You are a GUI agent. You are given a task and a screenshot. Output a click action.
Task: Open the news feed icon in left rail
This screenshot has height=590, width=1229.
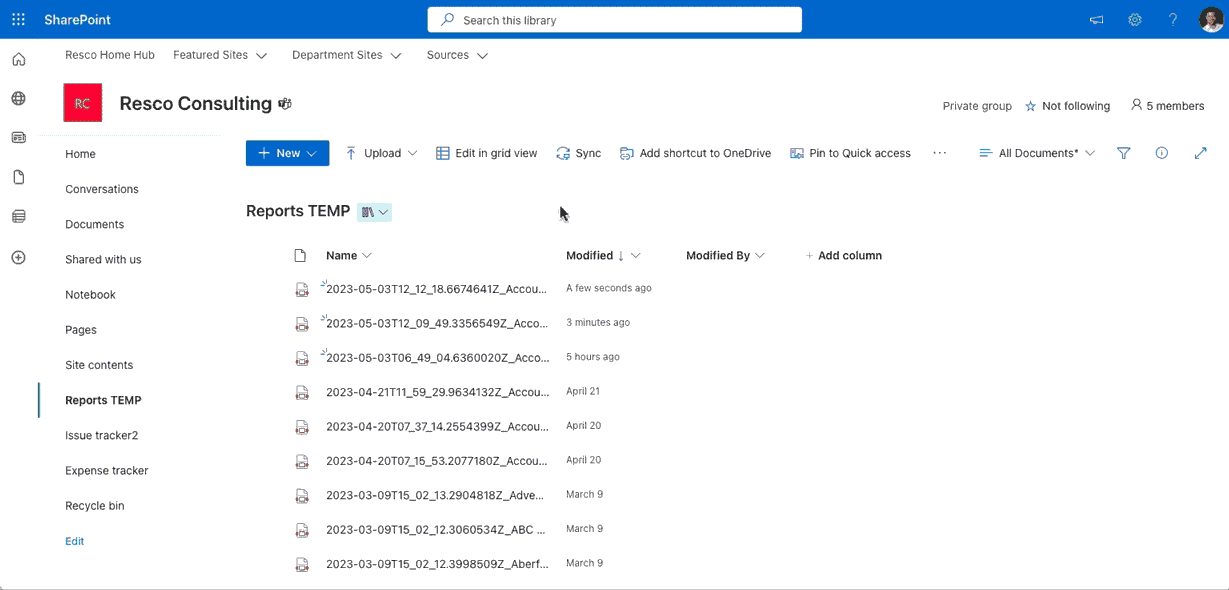(x=18, y=138)
